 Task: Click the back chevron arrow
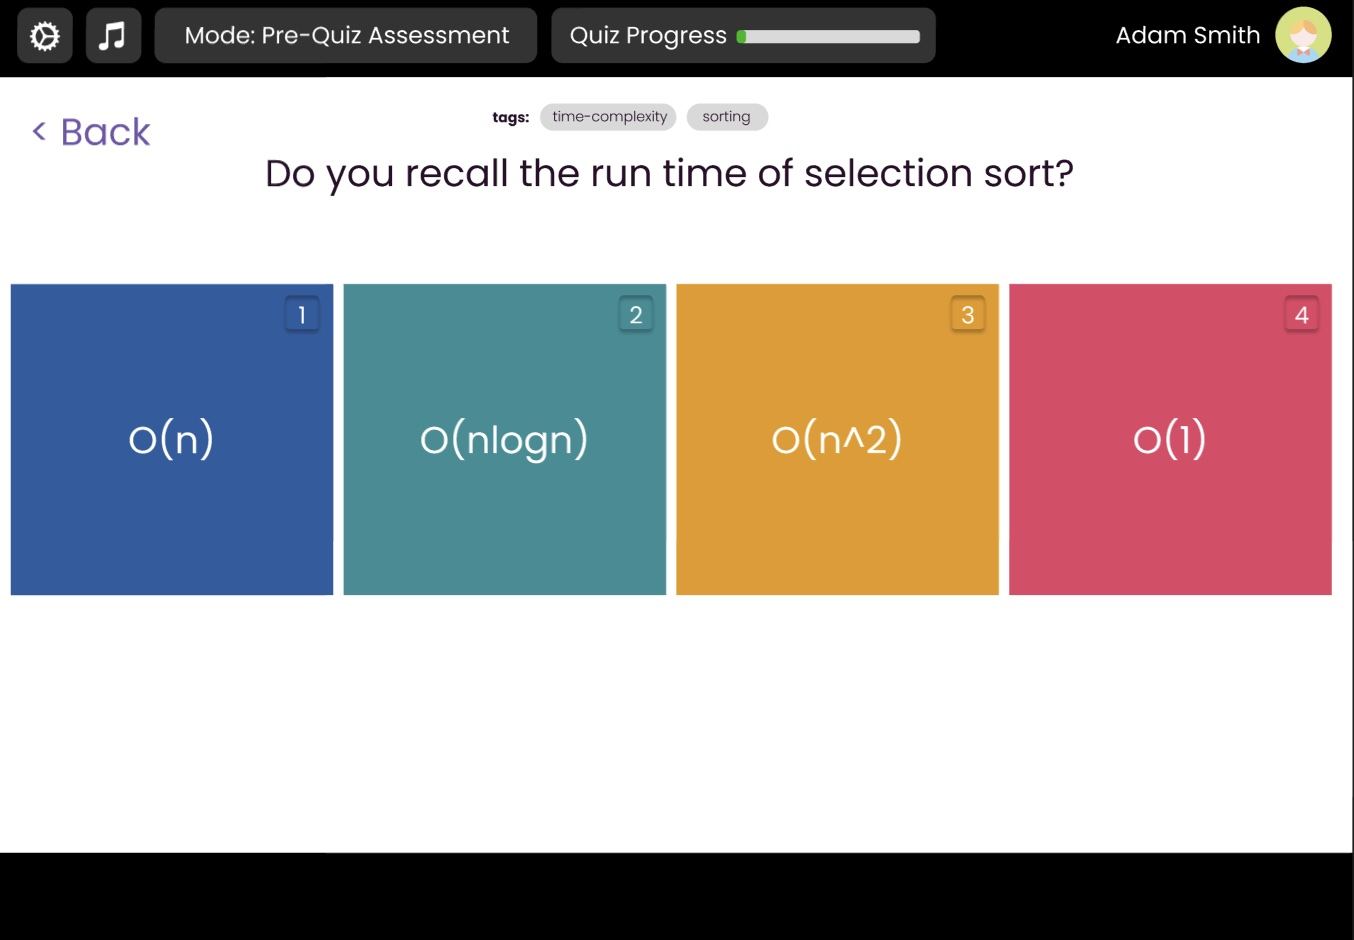pyautogui.click(x=39, y=131)
